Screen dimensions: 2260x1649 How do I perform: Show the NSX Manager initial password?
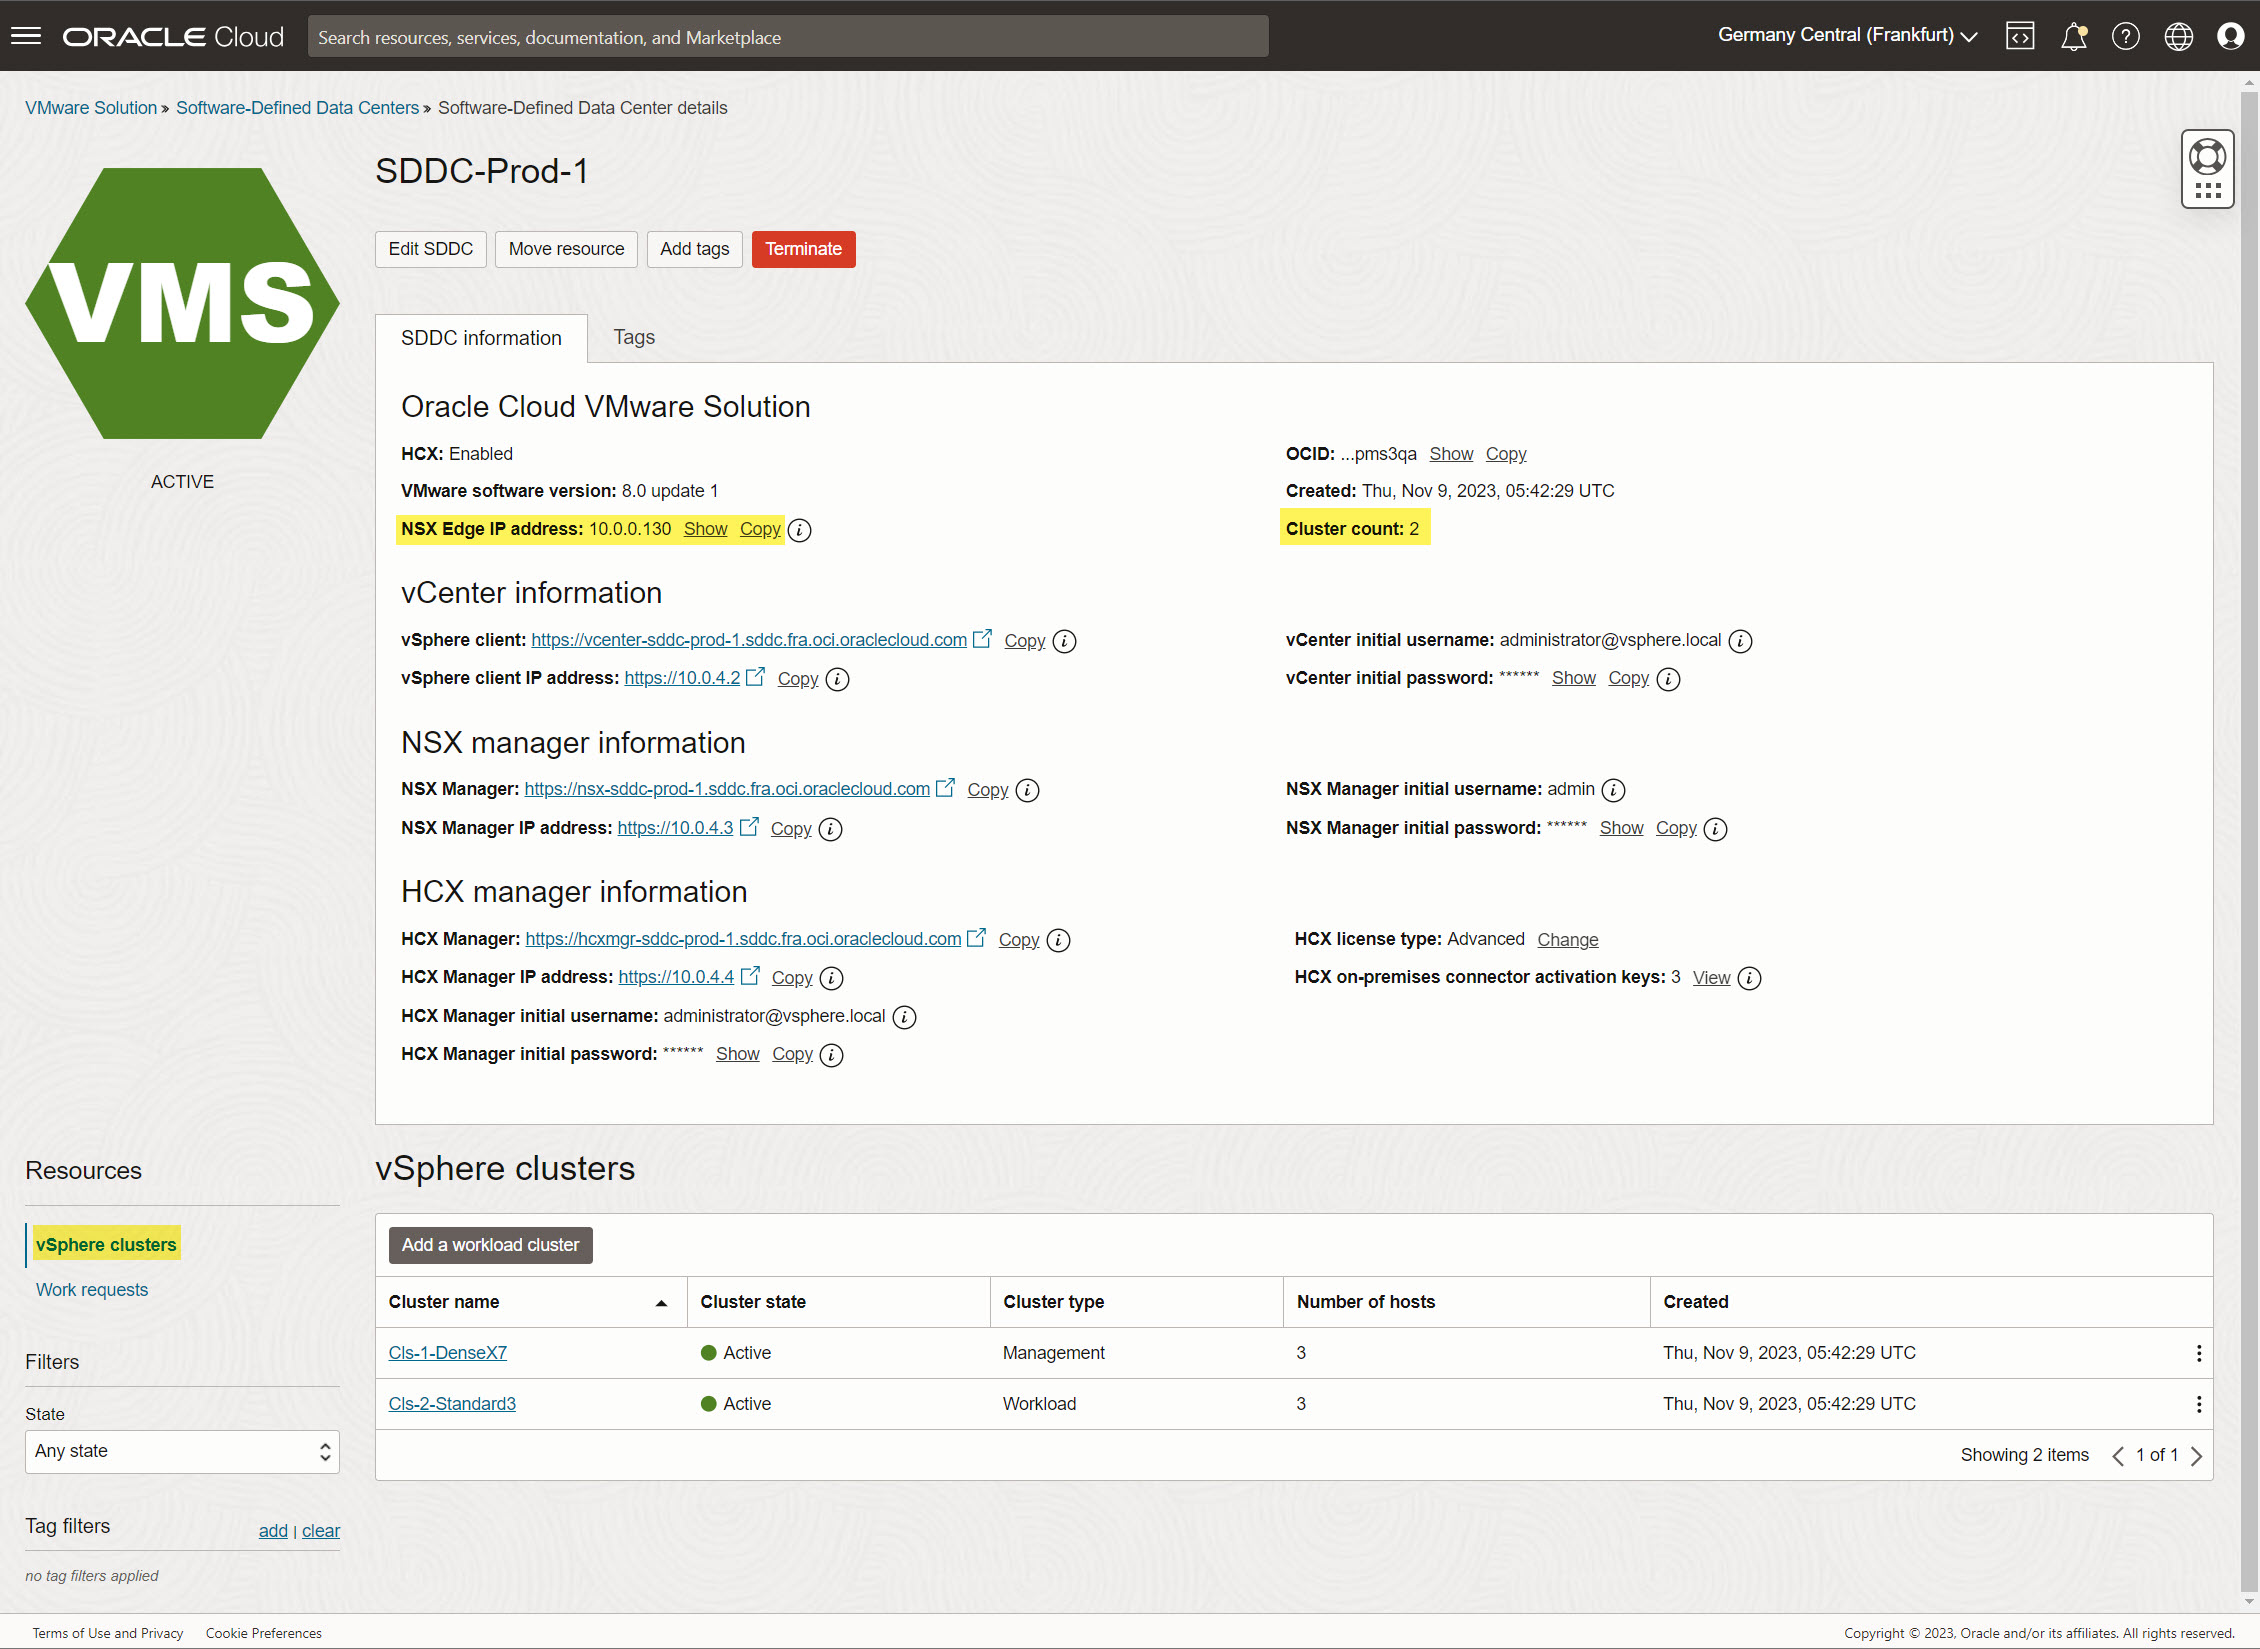(1621, 828)
